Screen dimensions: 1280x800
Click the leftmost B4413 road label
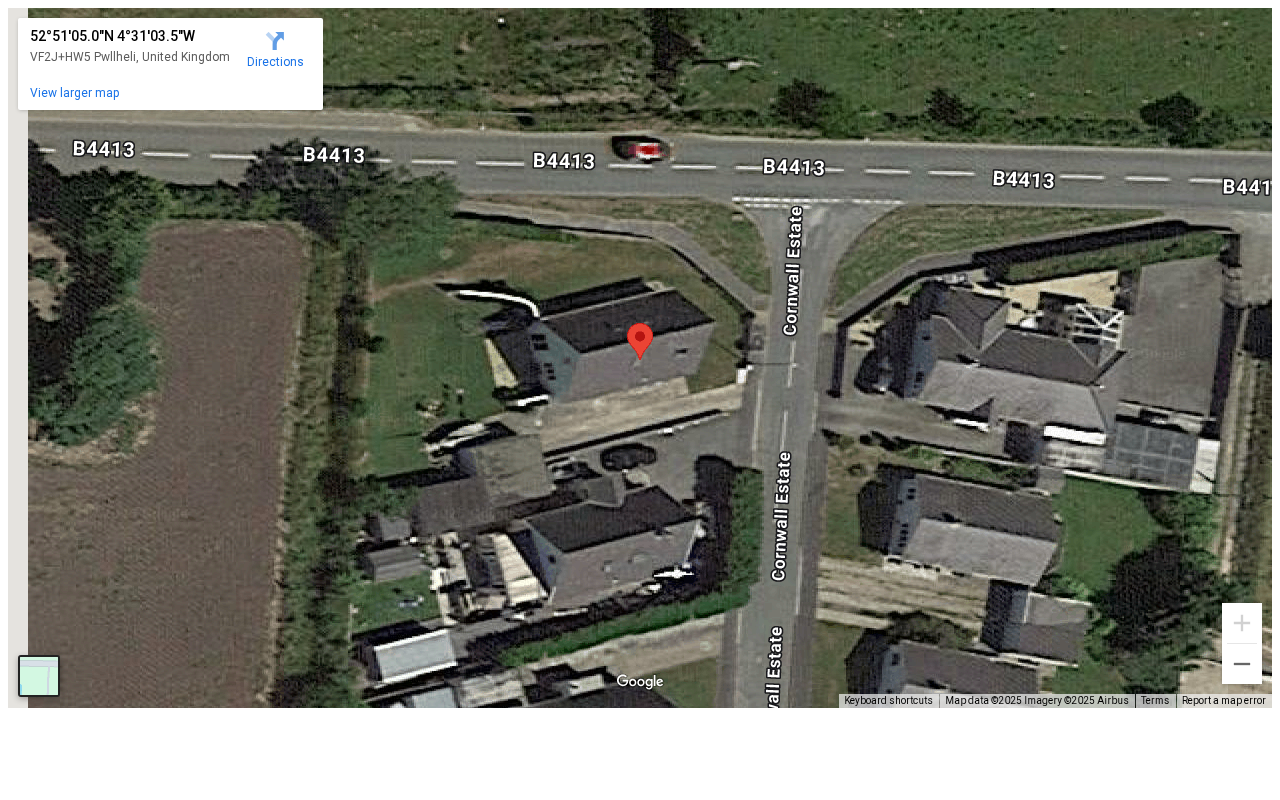(104, 149)
